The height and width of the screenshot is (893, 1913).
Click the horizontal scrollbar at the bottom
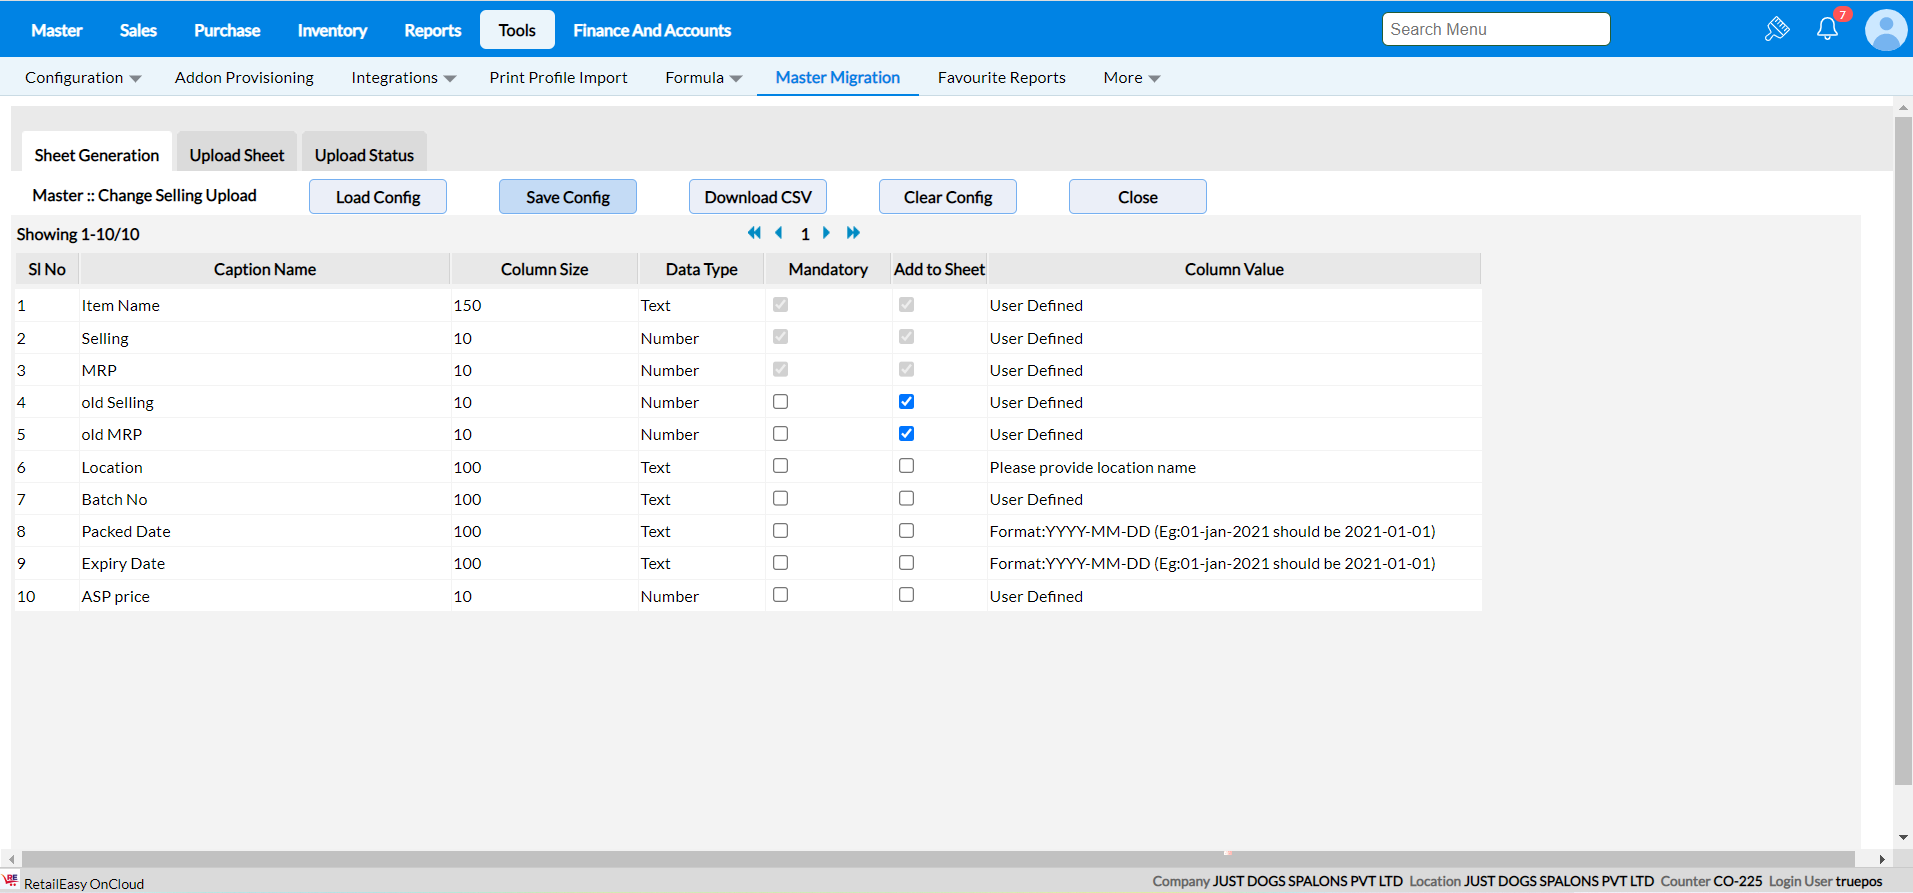938,859
